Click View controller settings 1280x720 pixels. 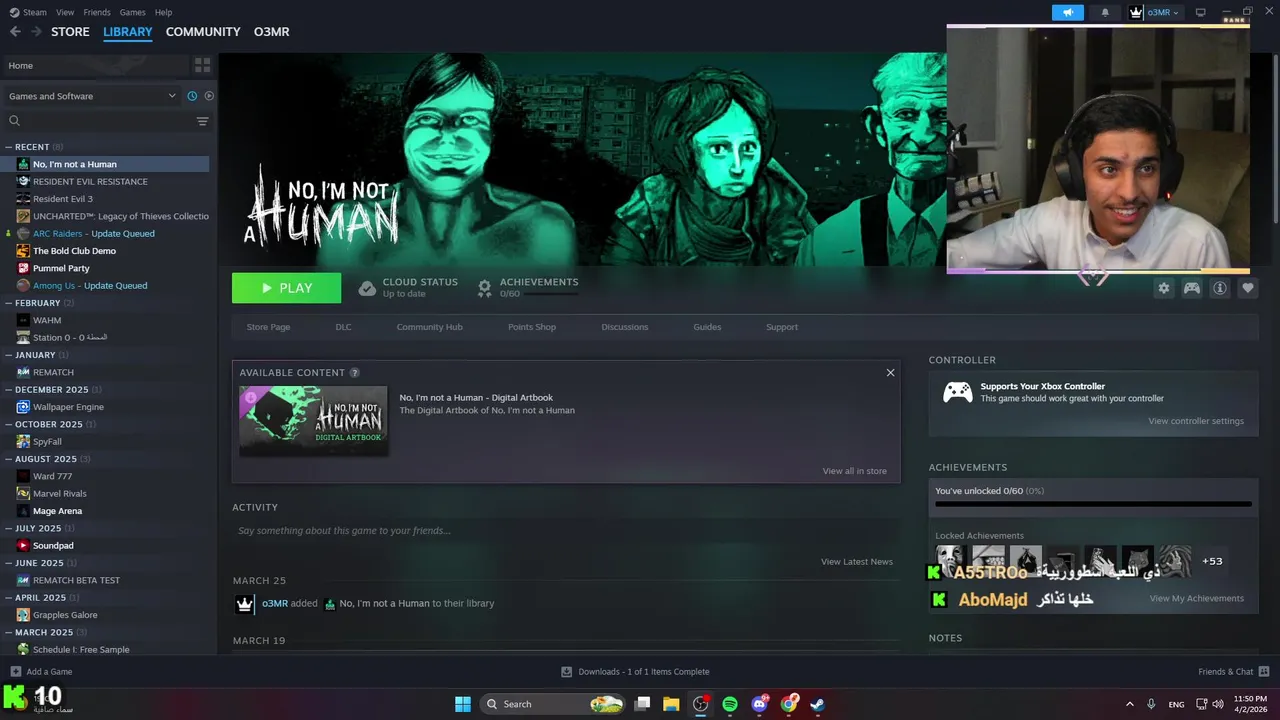coord(1196,421)
